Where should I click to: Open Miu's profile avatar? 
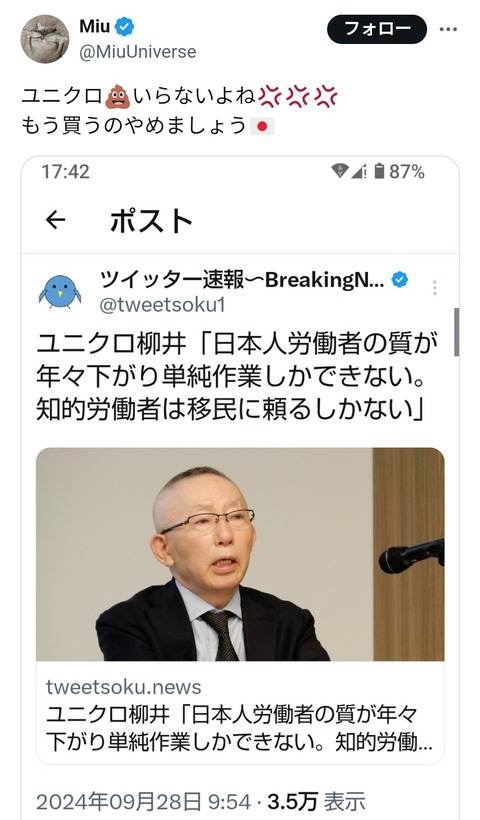(44, 39)
